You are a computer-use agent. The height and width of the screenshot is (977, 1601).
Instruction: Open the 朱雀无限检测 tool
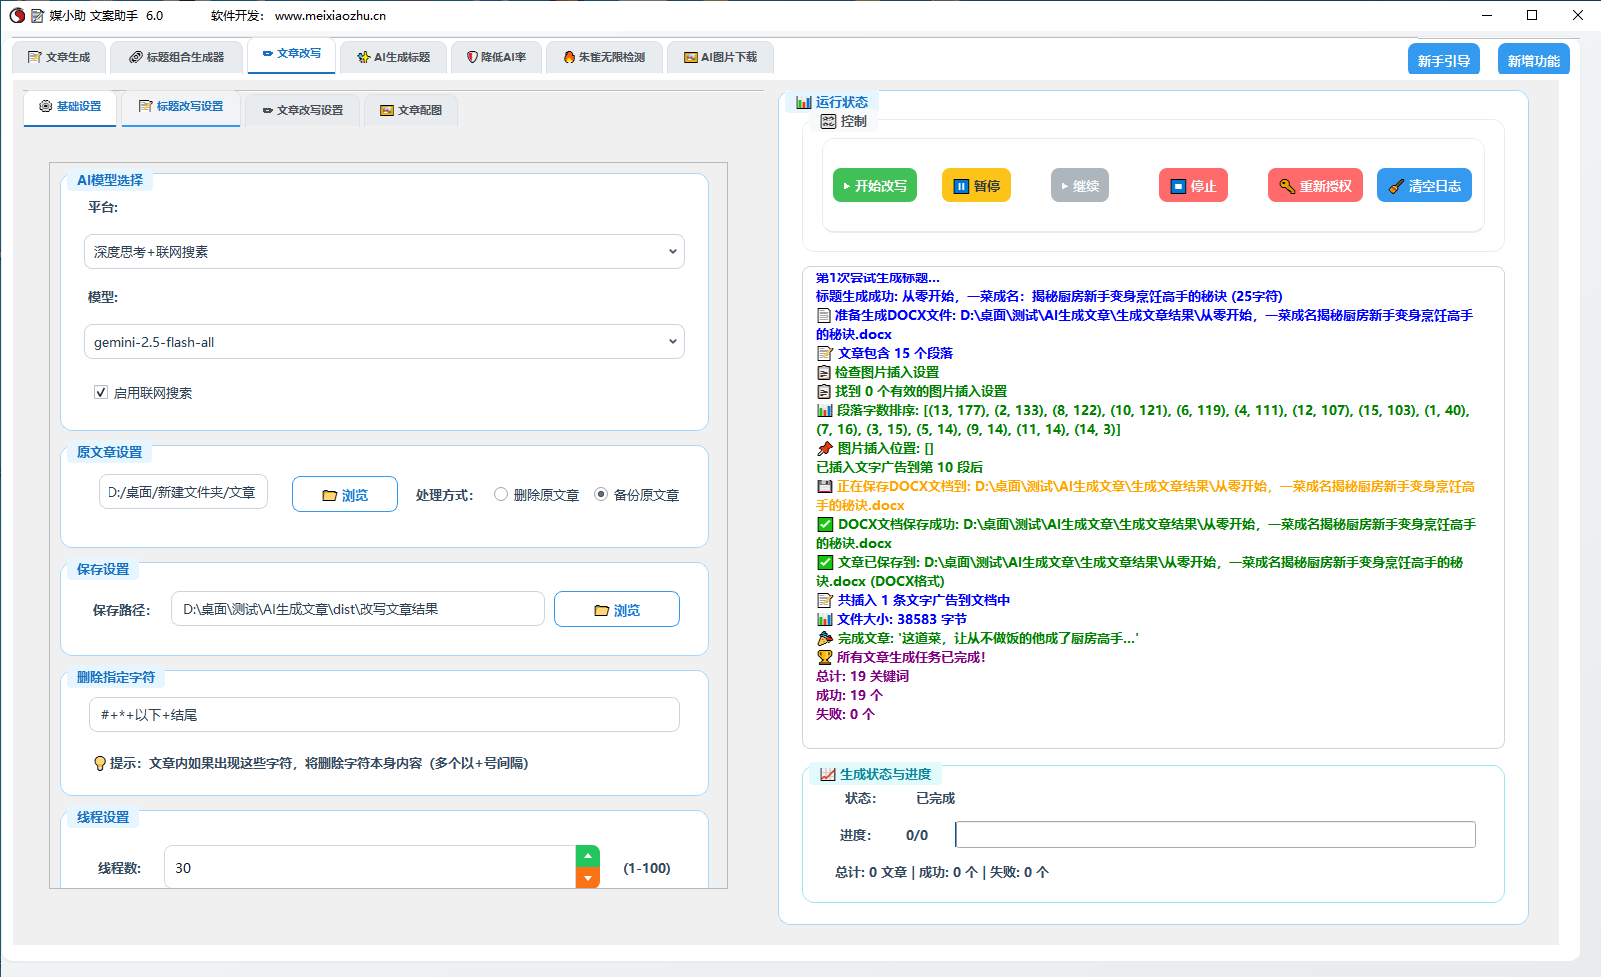click(x=604, y=57)
